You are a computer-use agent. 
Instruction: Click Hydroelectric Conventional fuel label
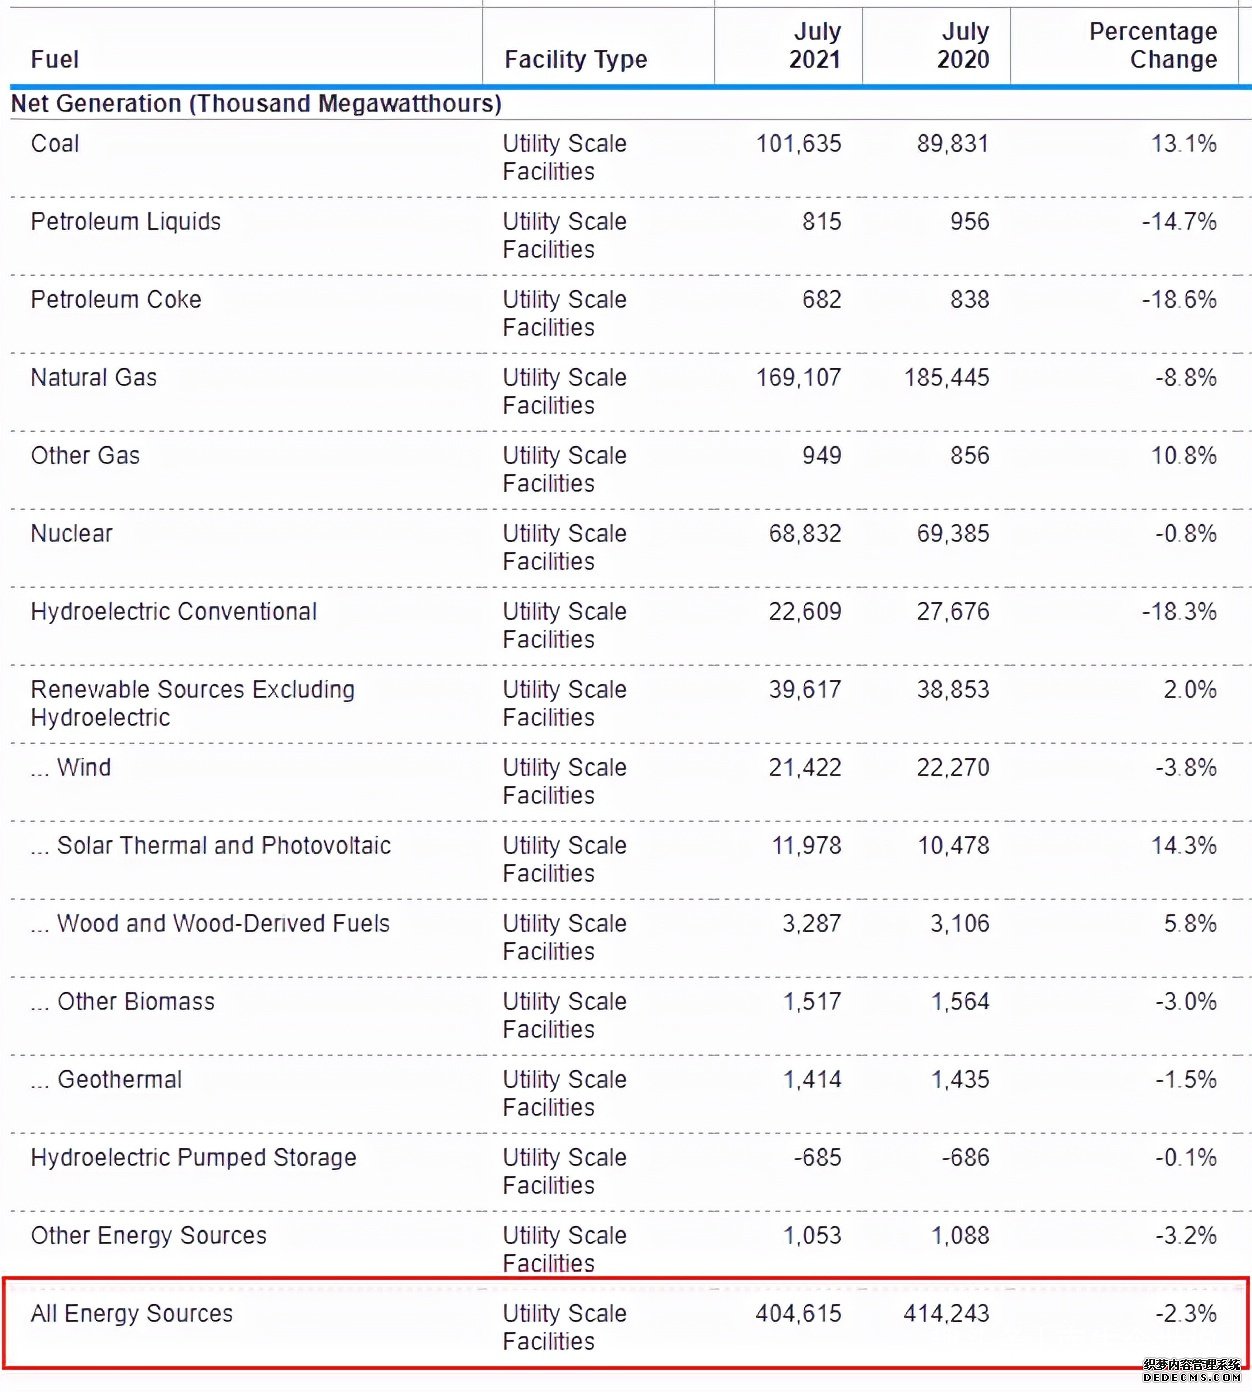174,612
